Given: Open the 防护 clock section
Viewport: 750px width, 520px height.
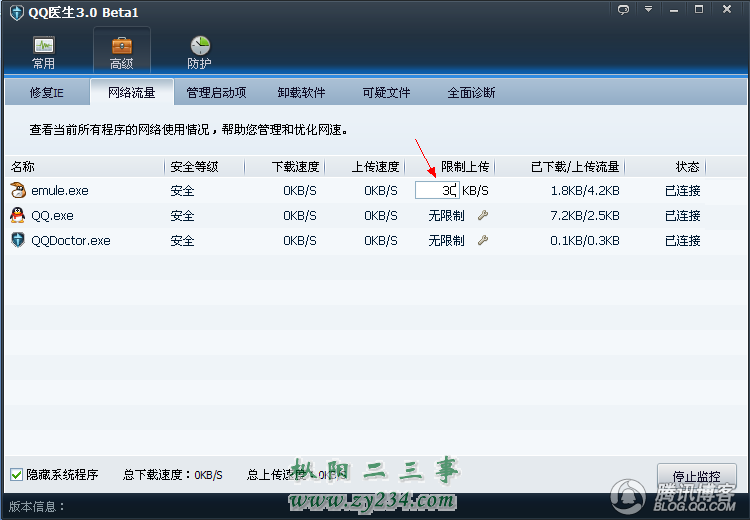Looking at the screenshot, I should pyautogui.click(x=199, y=52).
